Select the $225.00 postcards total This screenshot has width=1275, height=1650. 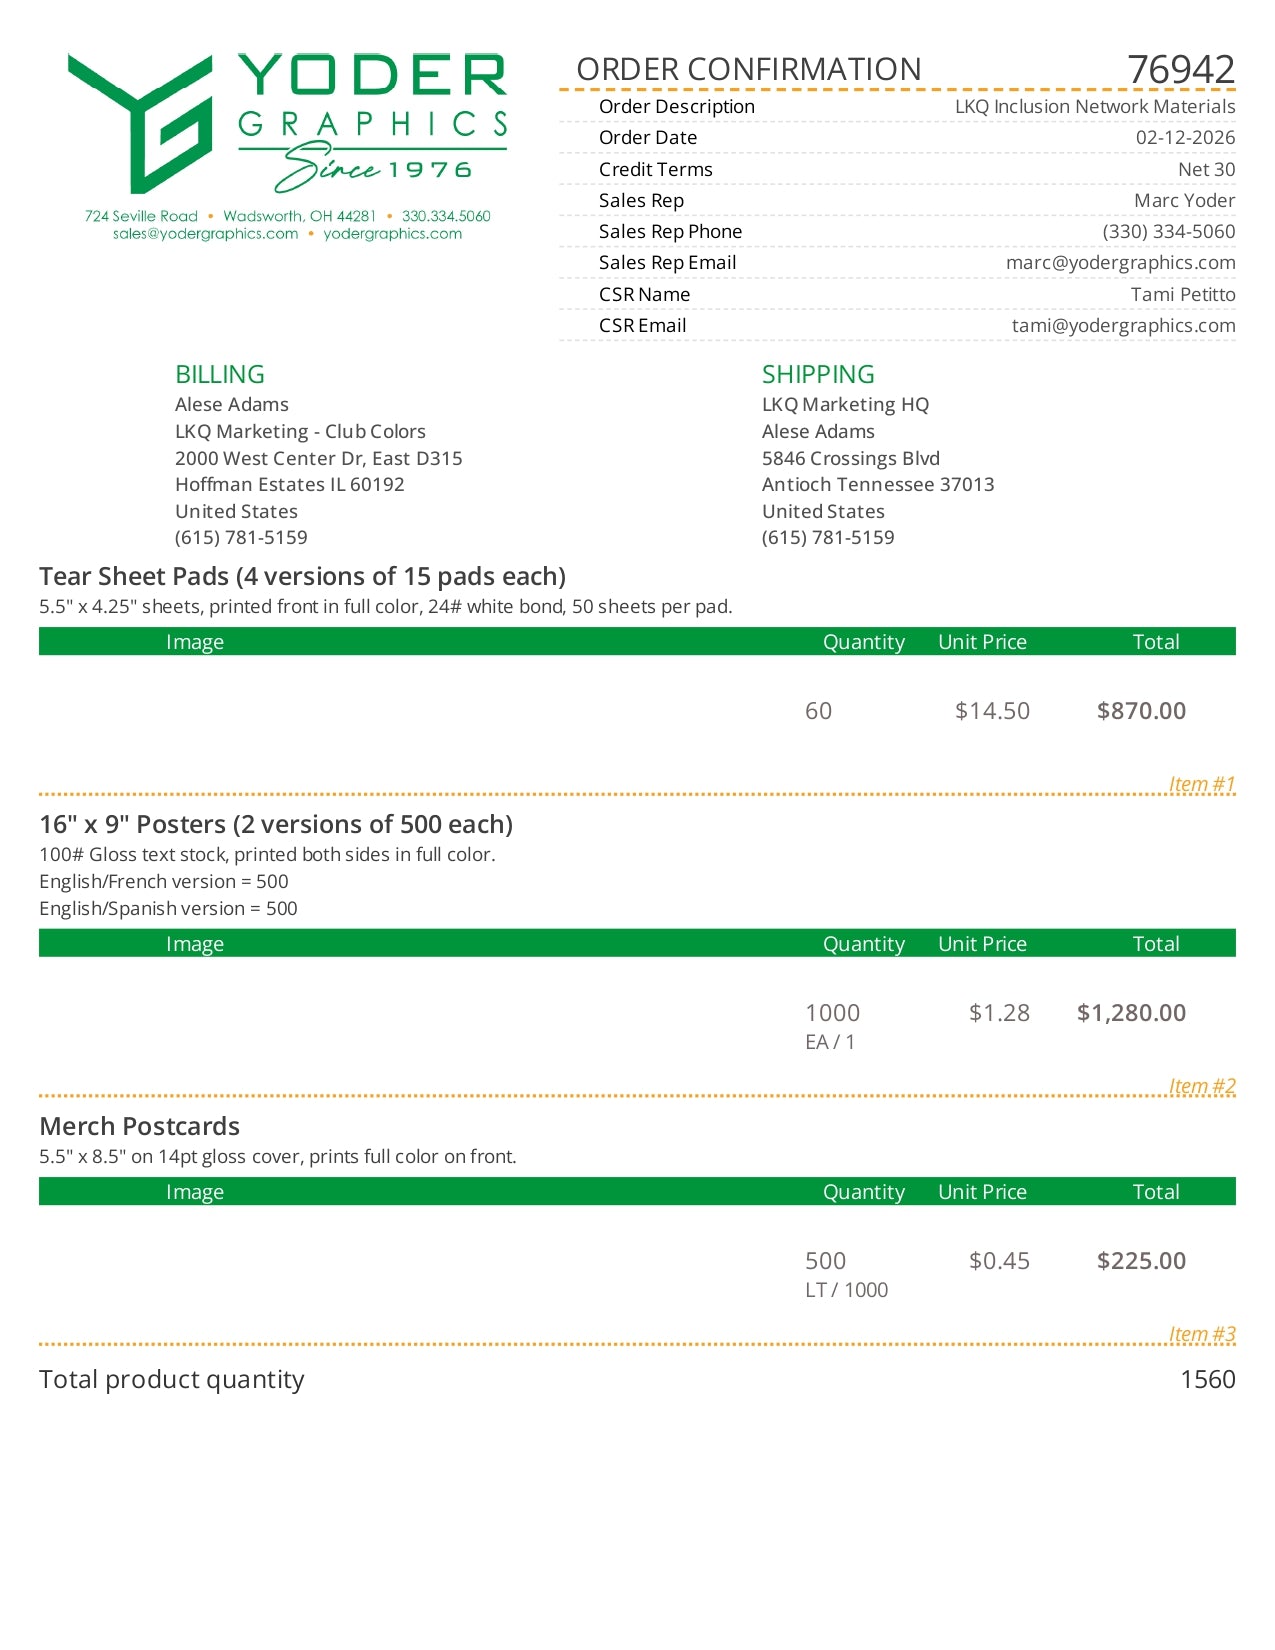pos(1141,1261)
